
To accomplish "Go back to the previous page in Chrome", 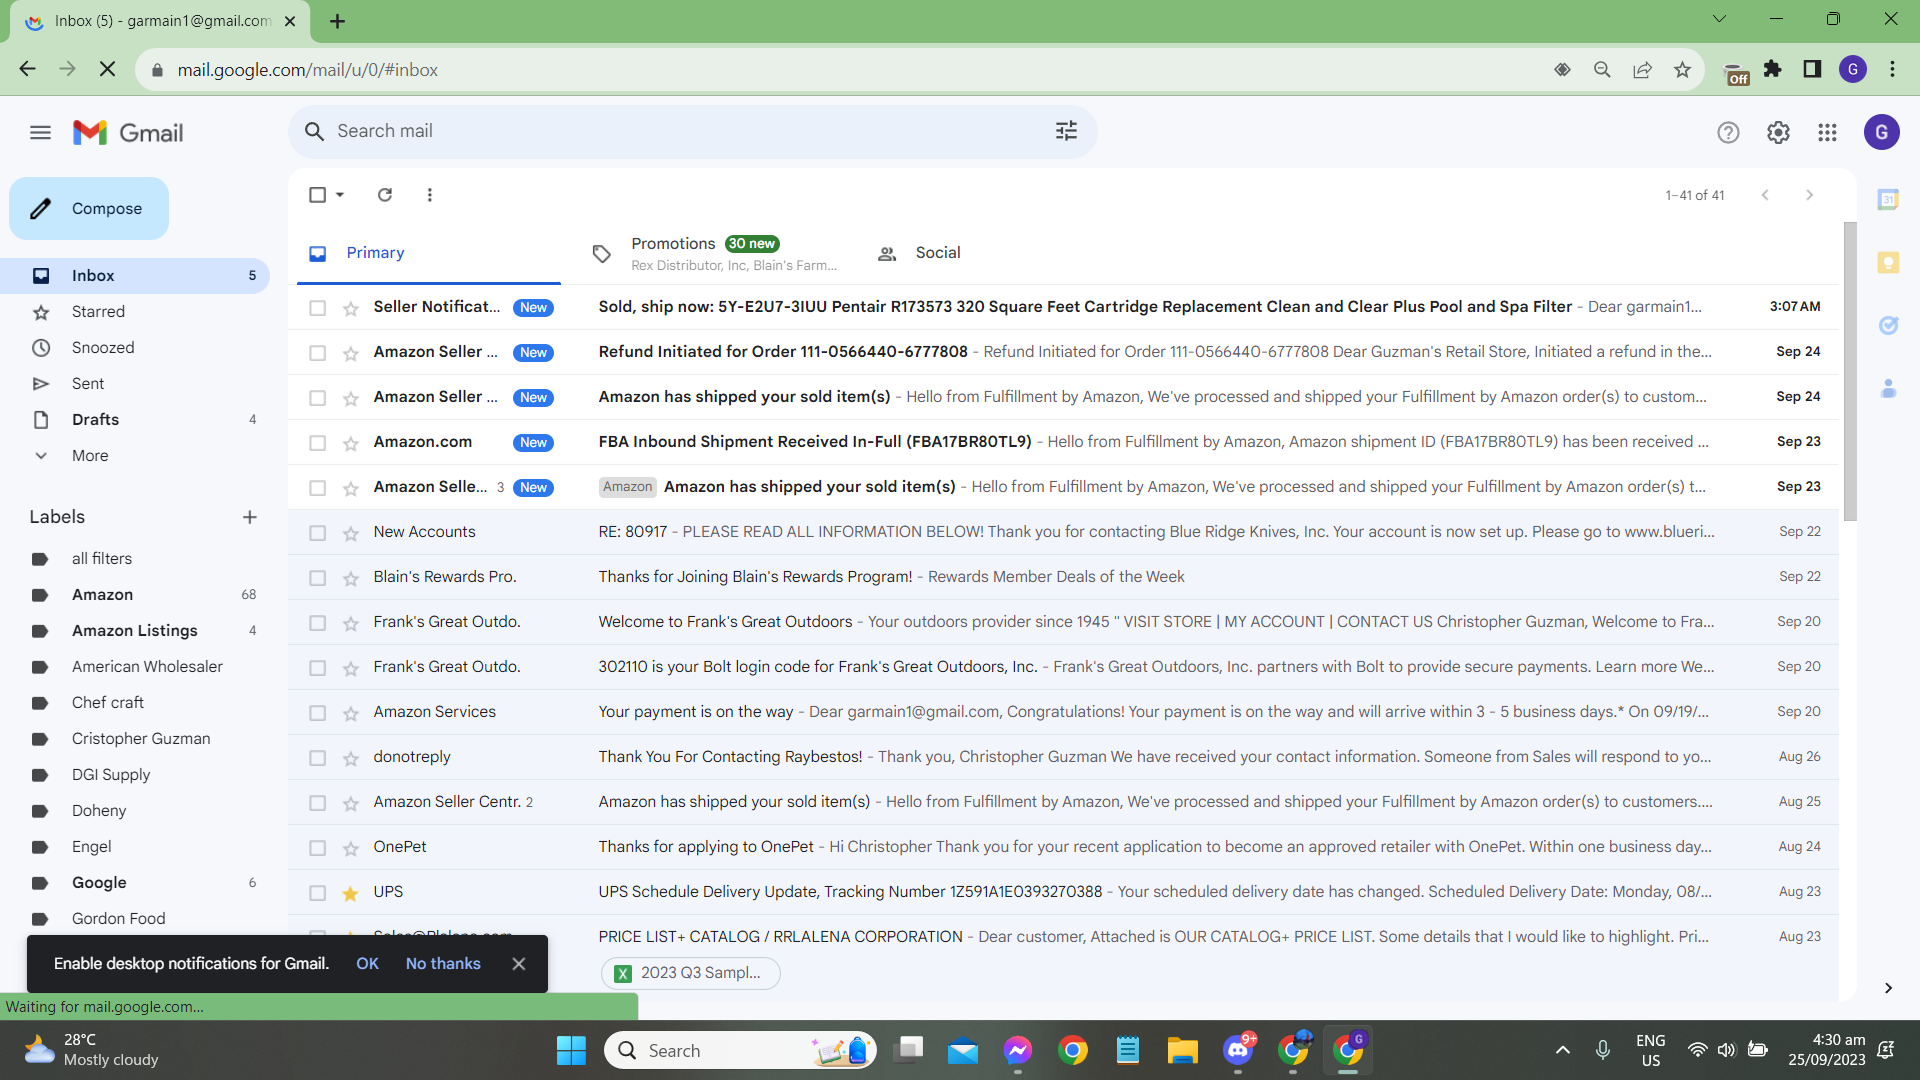I will pos(28,70).
